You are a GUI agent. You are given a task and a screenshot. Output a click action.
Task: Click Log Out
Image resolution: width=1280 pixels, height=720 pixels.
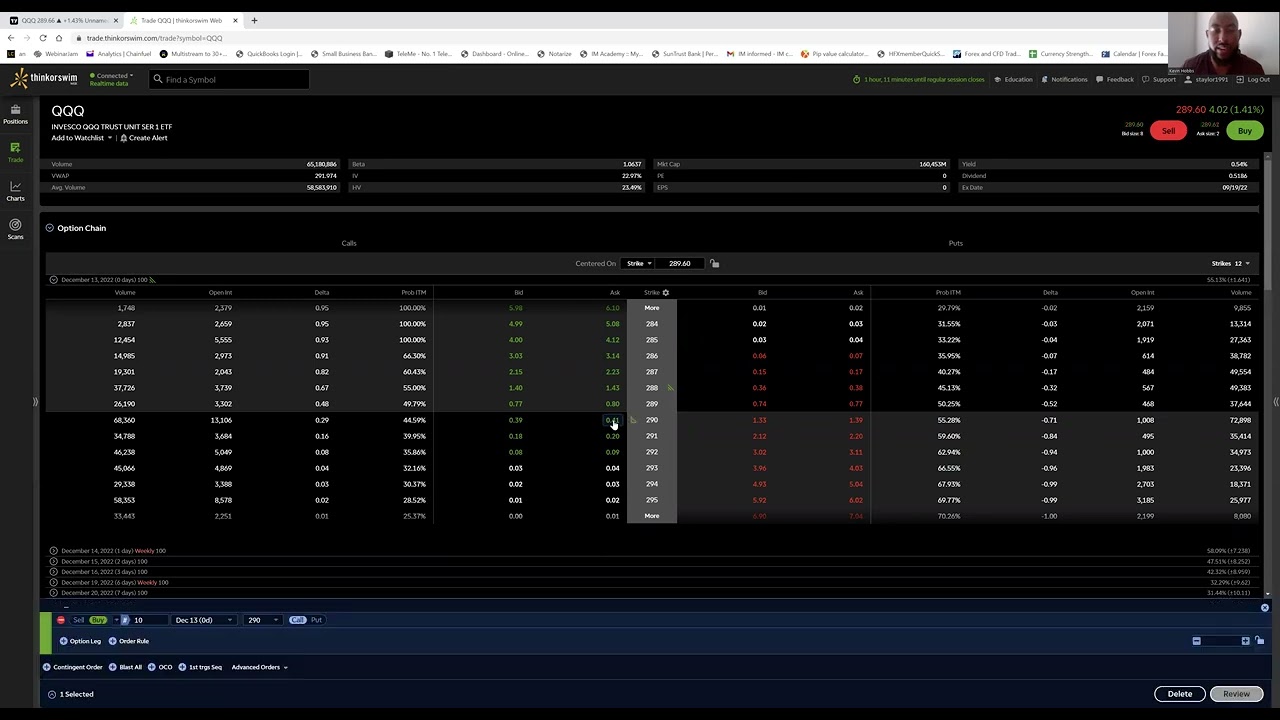(1253, 79)
